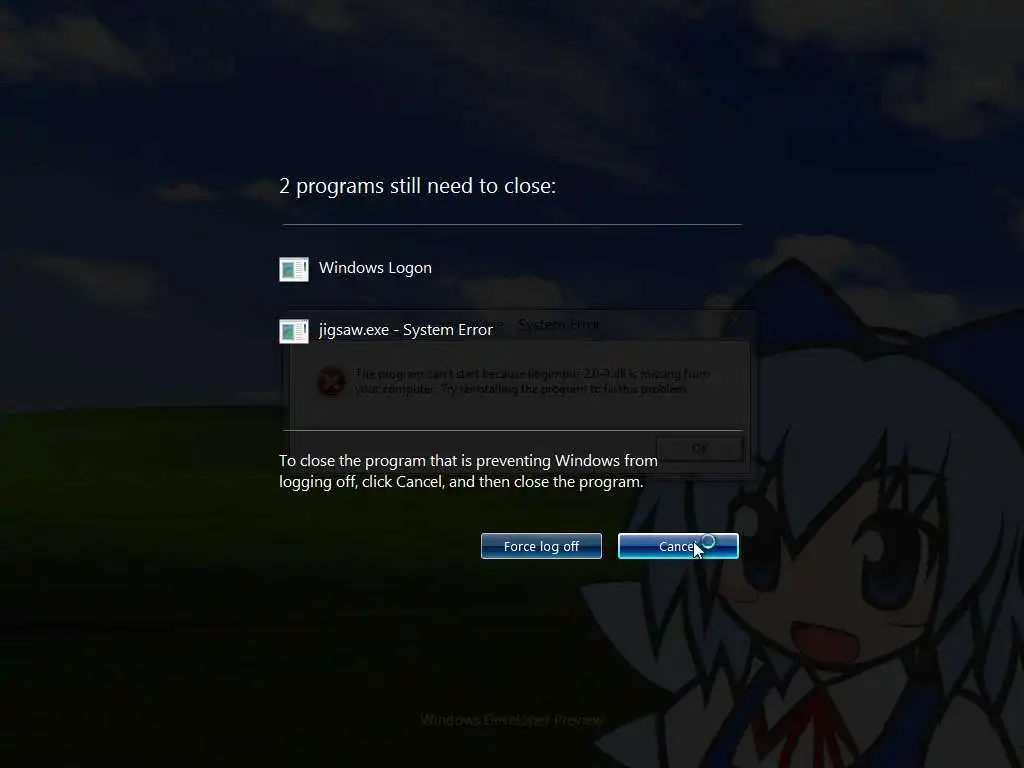Click OK in the dimmed jigsaw.exe error dialog

(699, 449)
